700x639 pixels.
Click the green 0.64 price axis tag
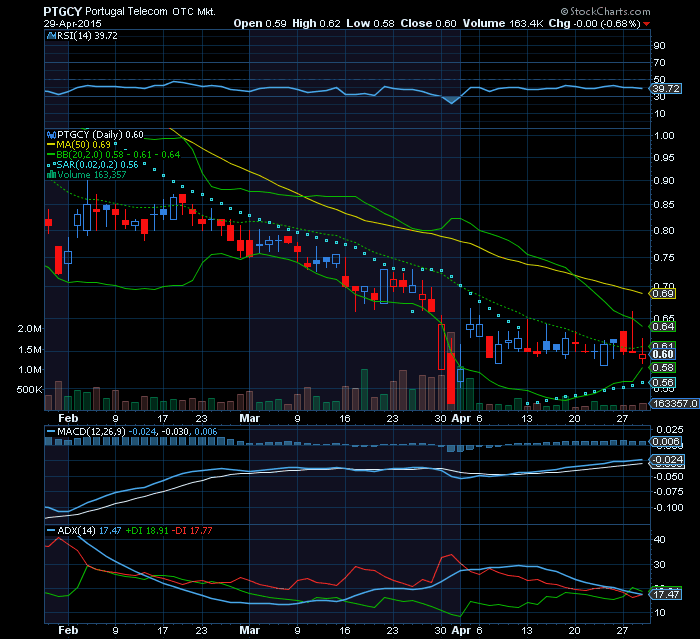[663, 326]
